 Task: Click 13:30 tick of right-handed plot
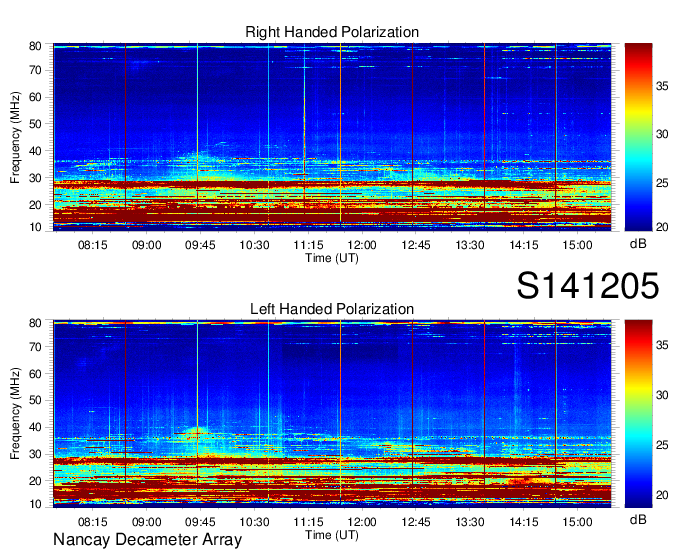[470, 245]
